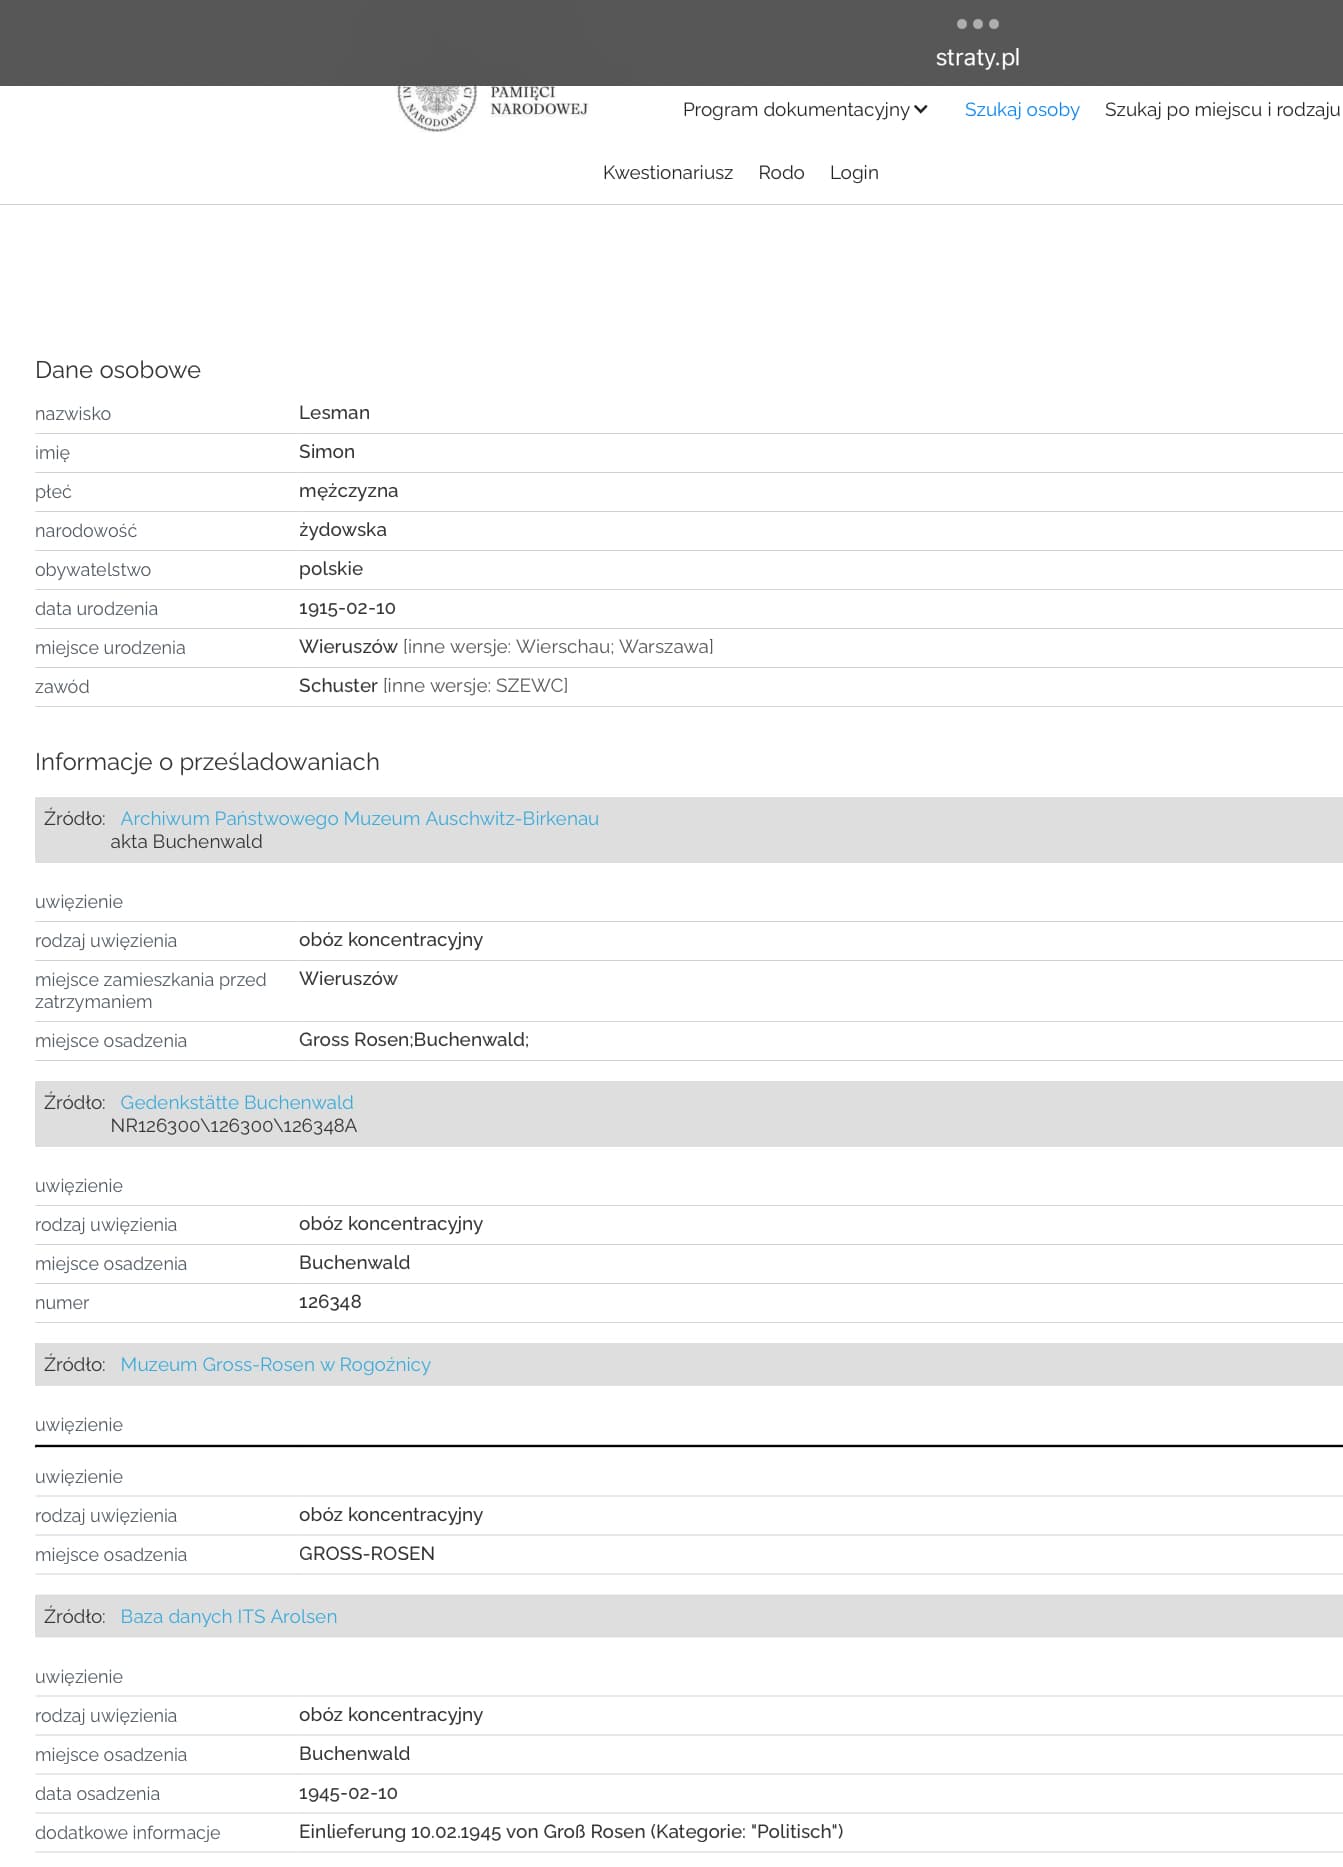Select the birth date 1915-02-10
Screen dimensions: 1343x1867
(x=347, y=608)
